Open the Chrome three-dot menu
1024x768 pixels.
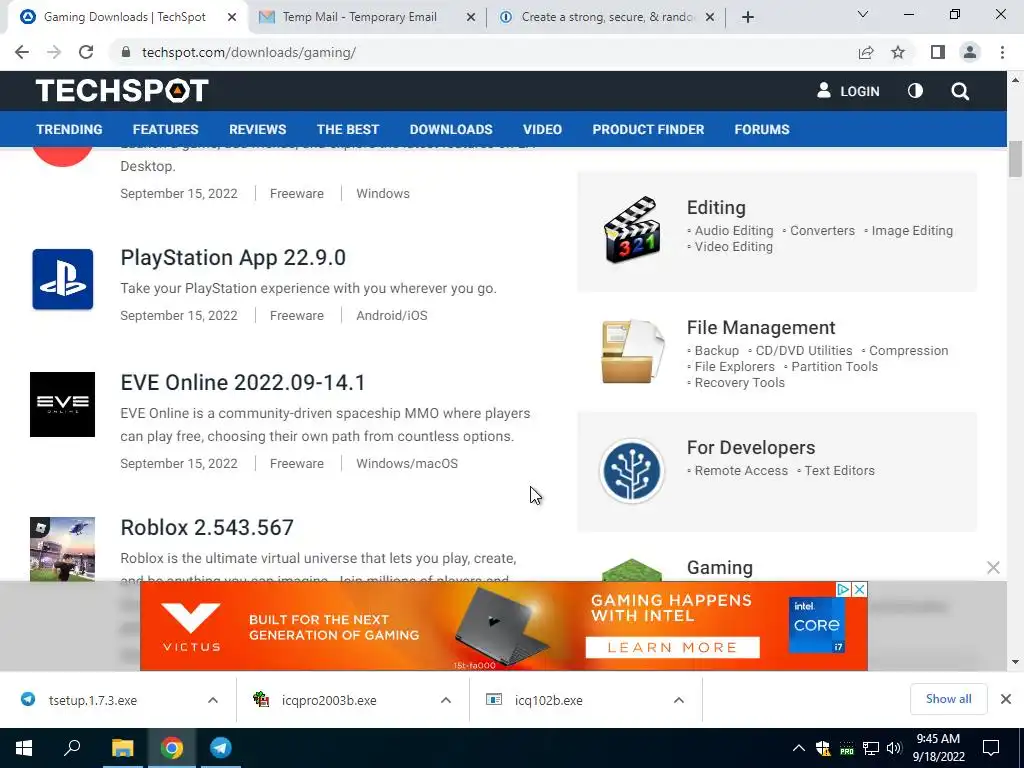click(x=1002, y=52)
